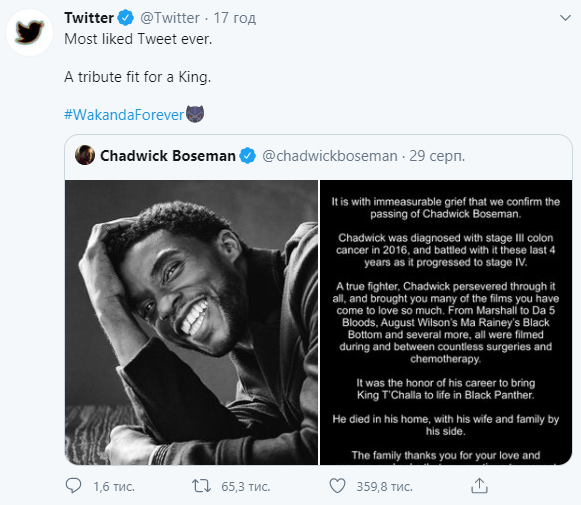Expand the tweet options chevron menu
Viewport: 581px width, 505px height.
point(565,18)
